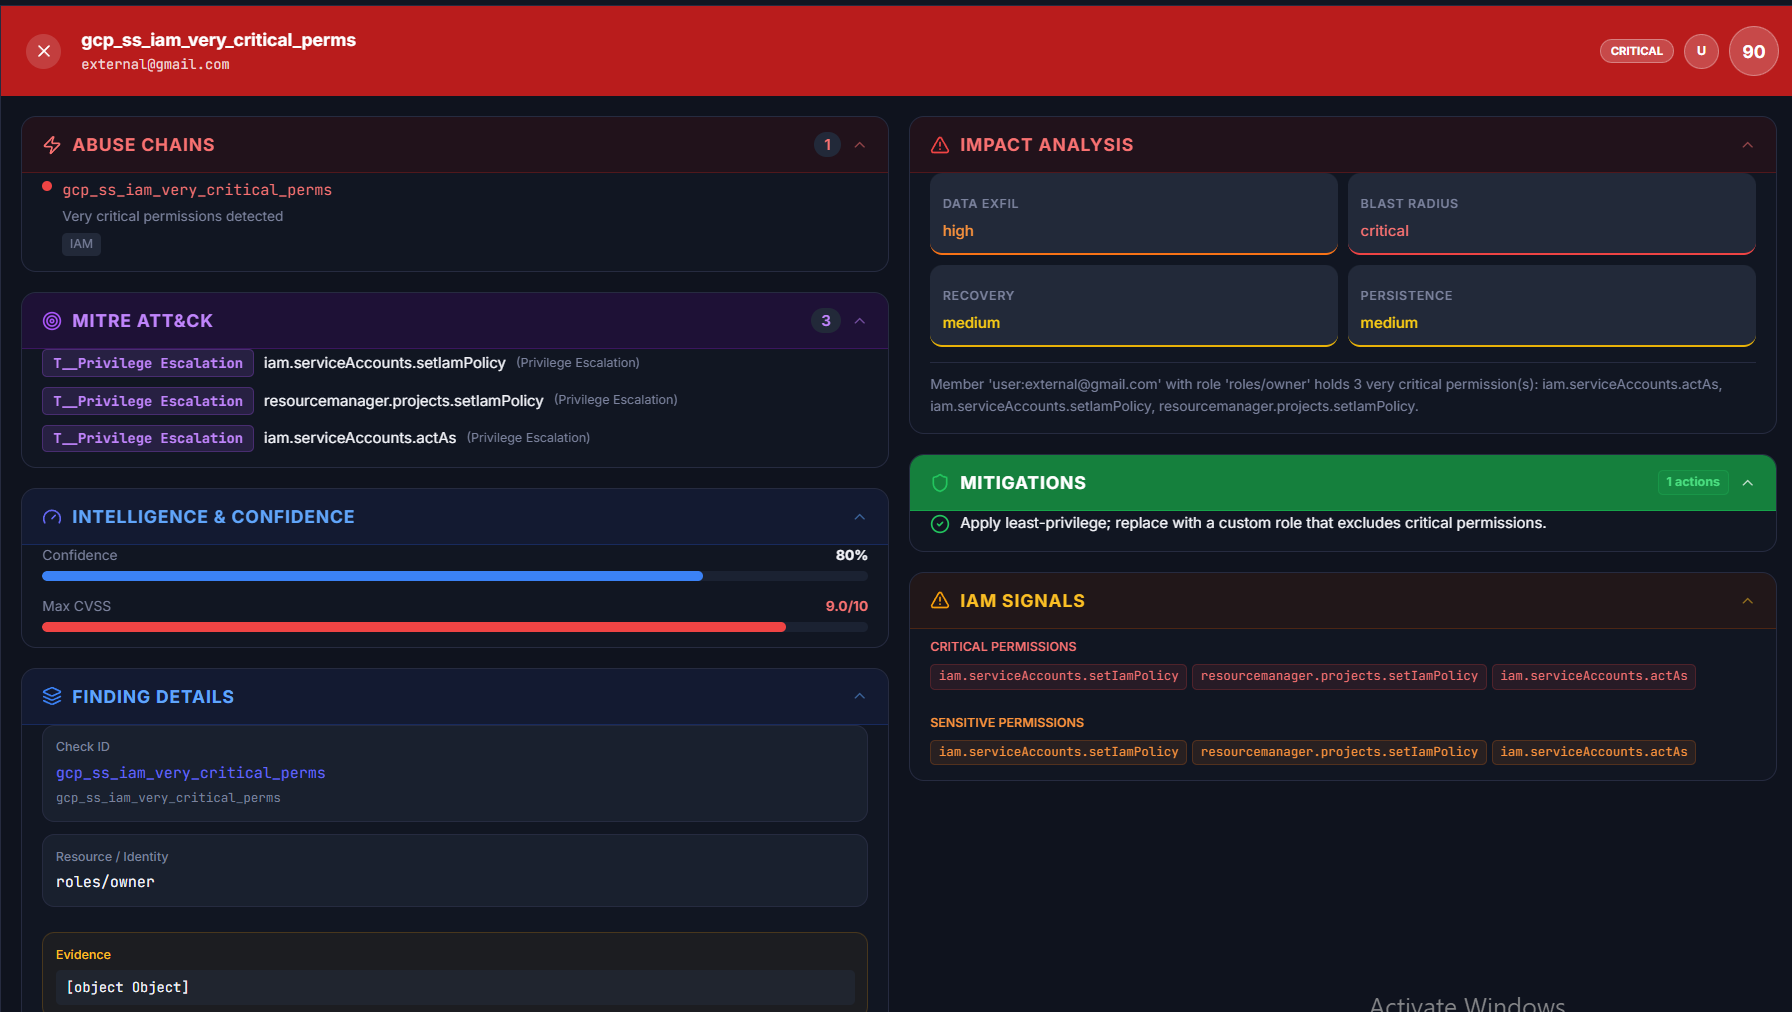The width and height of the screenshot is (1792, 1012).
Task: Click the Persistence medium card
Action: pos(1552,306)
